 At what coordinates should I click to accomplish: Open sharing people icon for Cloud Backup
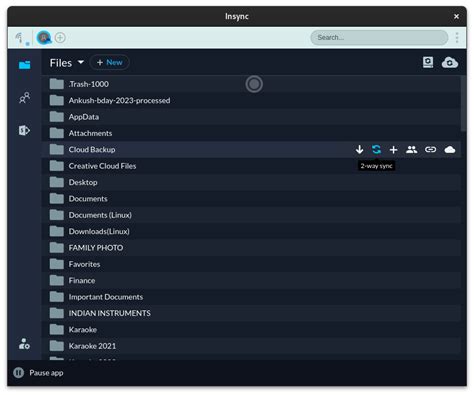[x=412, y=150]
